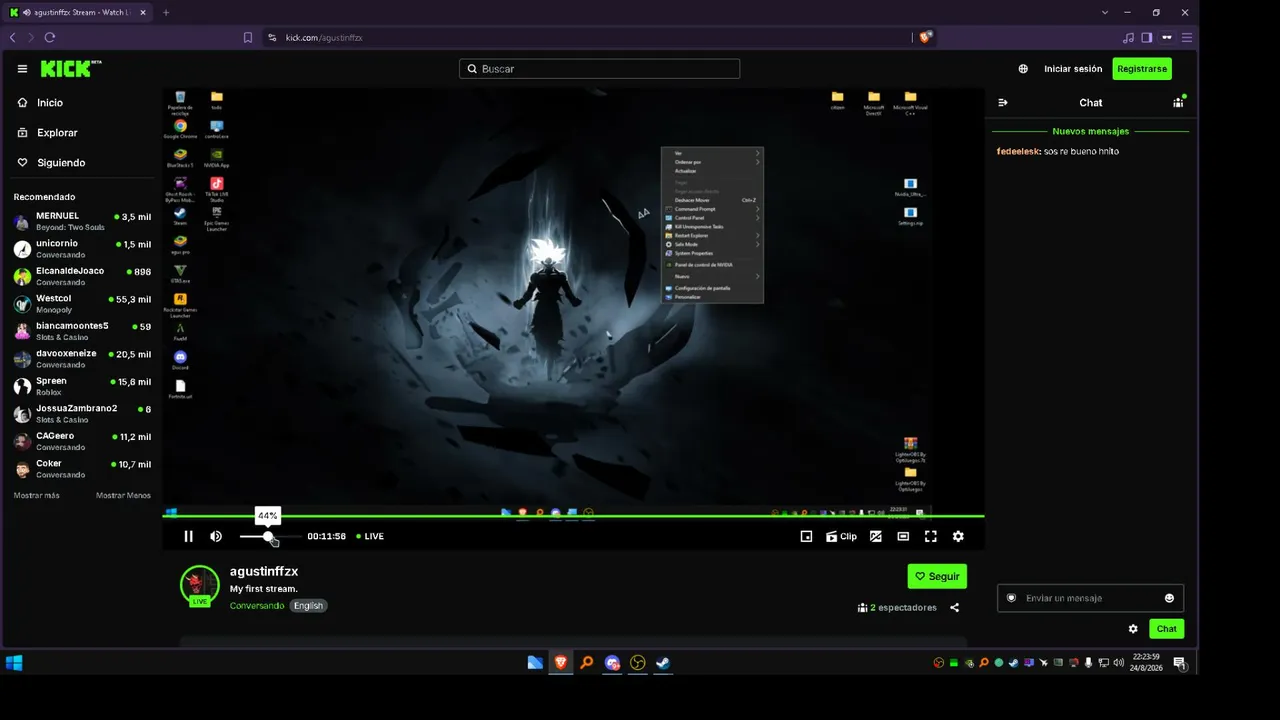Open the Coker recommended channel
This screenshot has height=720, width=1280.
point(82,469)
